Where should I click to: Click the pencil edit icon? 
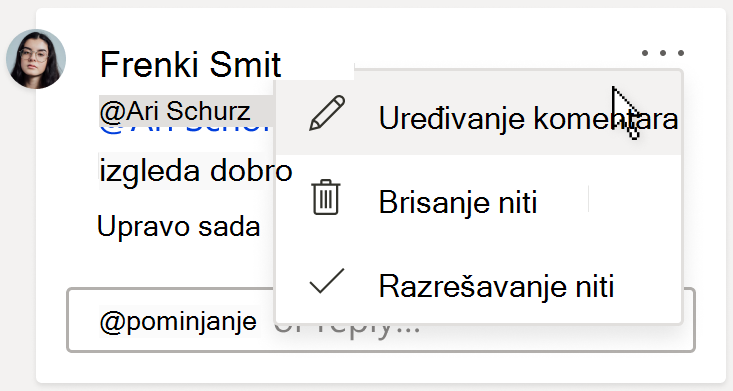point(327,113)
